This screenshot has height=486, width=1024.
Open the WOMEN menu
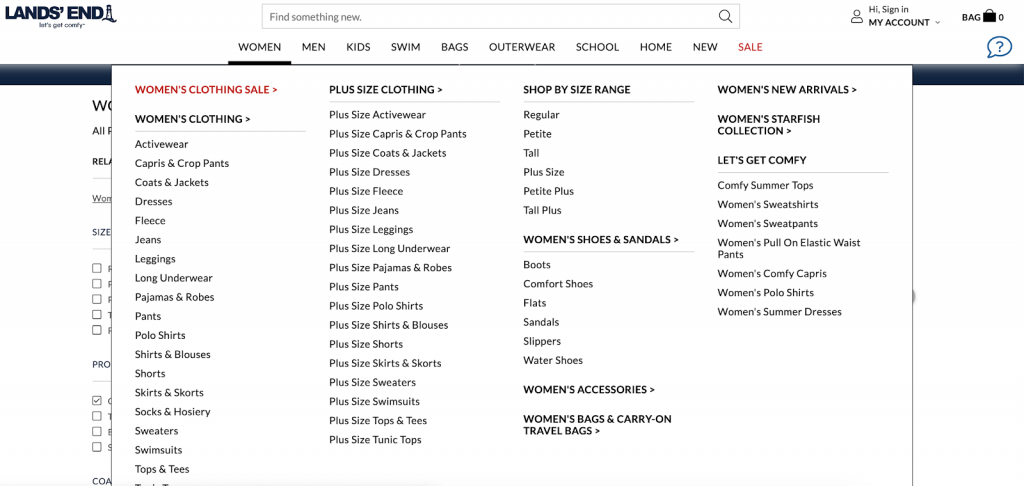259,47
